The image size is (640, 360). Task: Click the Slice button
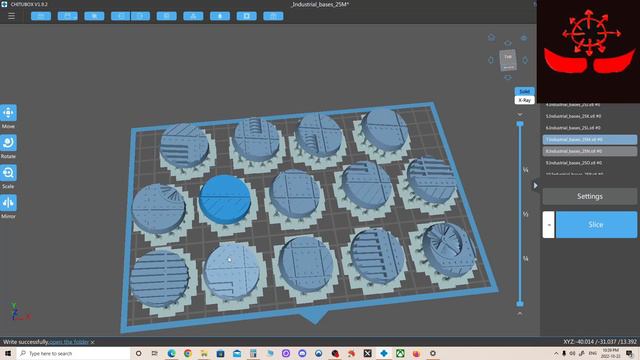[596, 224]
